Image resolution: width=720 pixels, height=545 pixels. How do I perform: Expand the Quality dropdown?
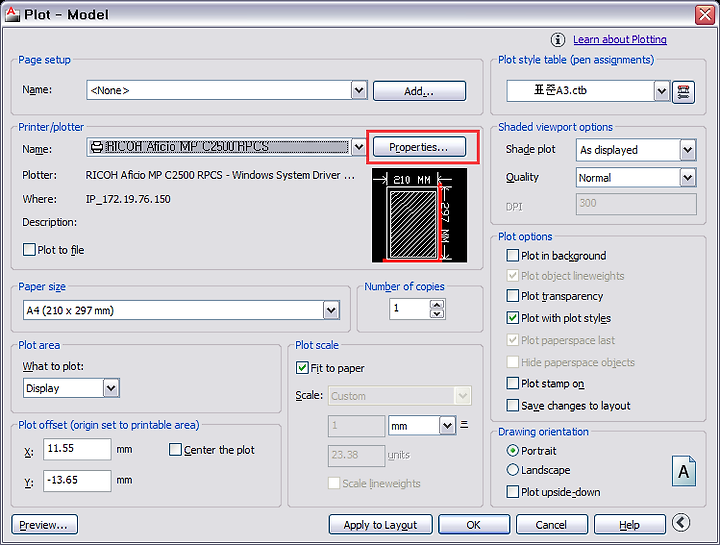click(x=687, y=178)
